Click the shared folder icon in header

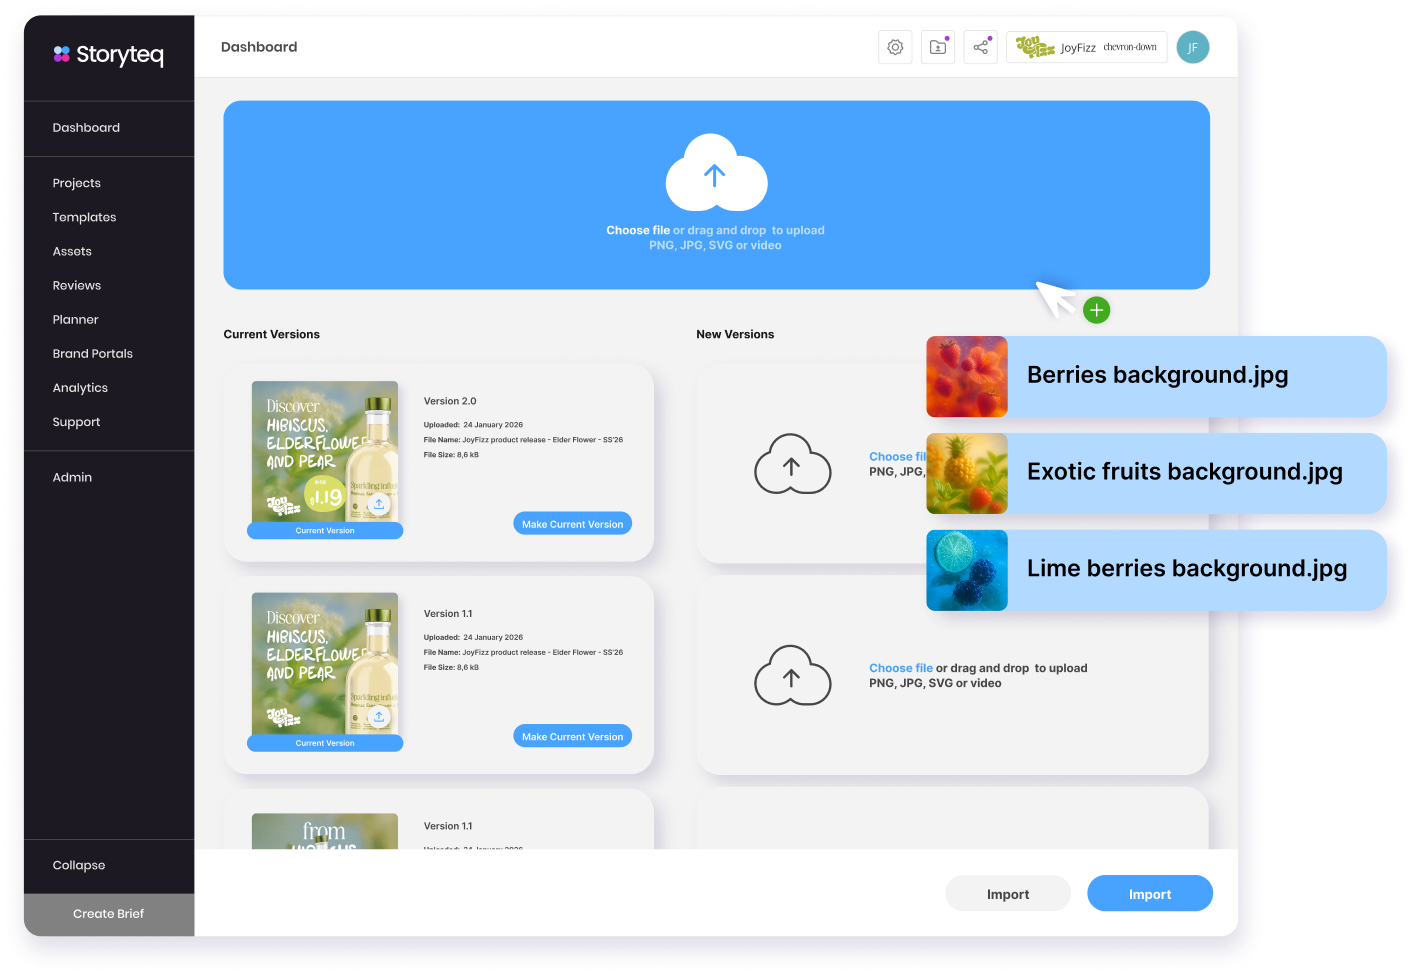[938, 47]
